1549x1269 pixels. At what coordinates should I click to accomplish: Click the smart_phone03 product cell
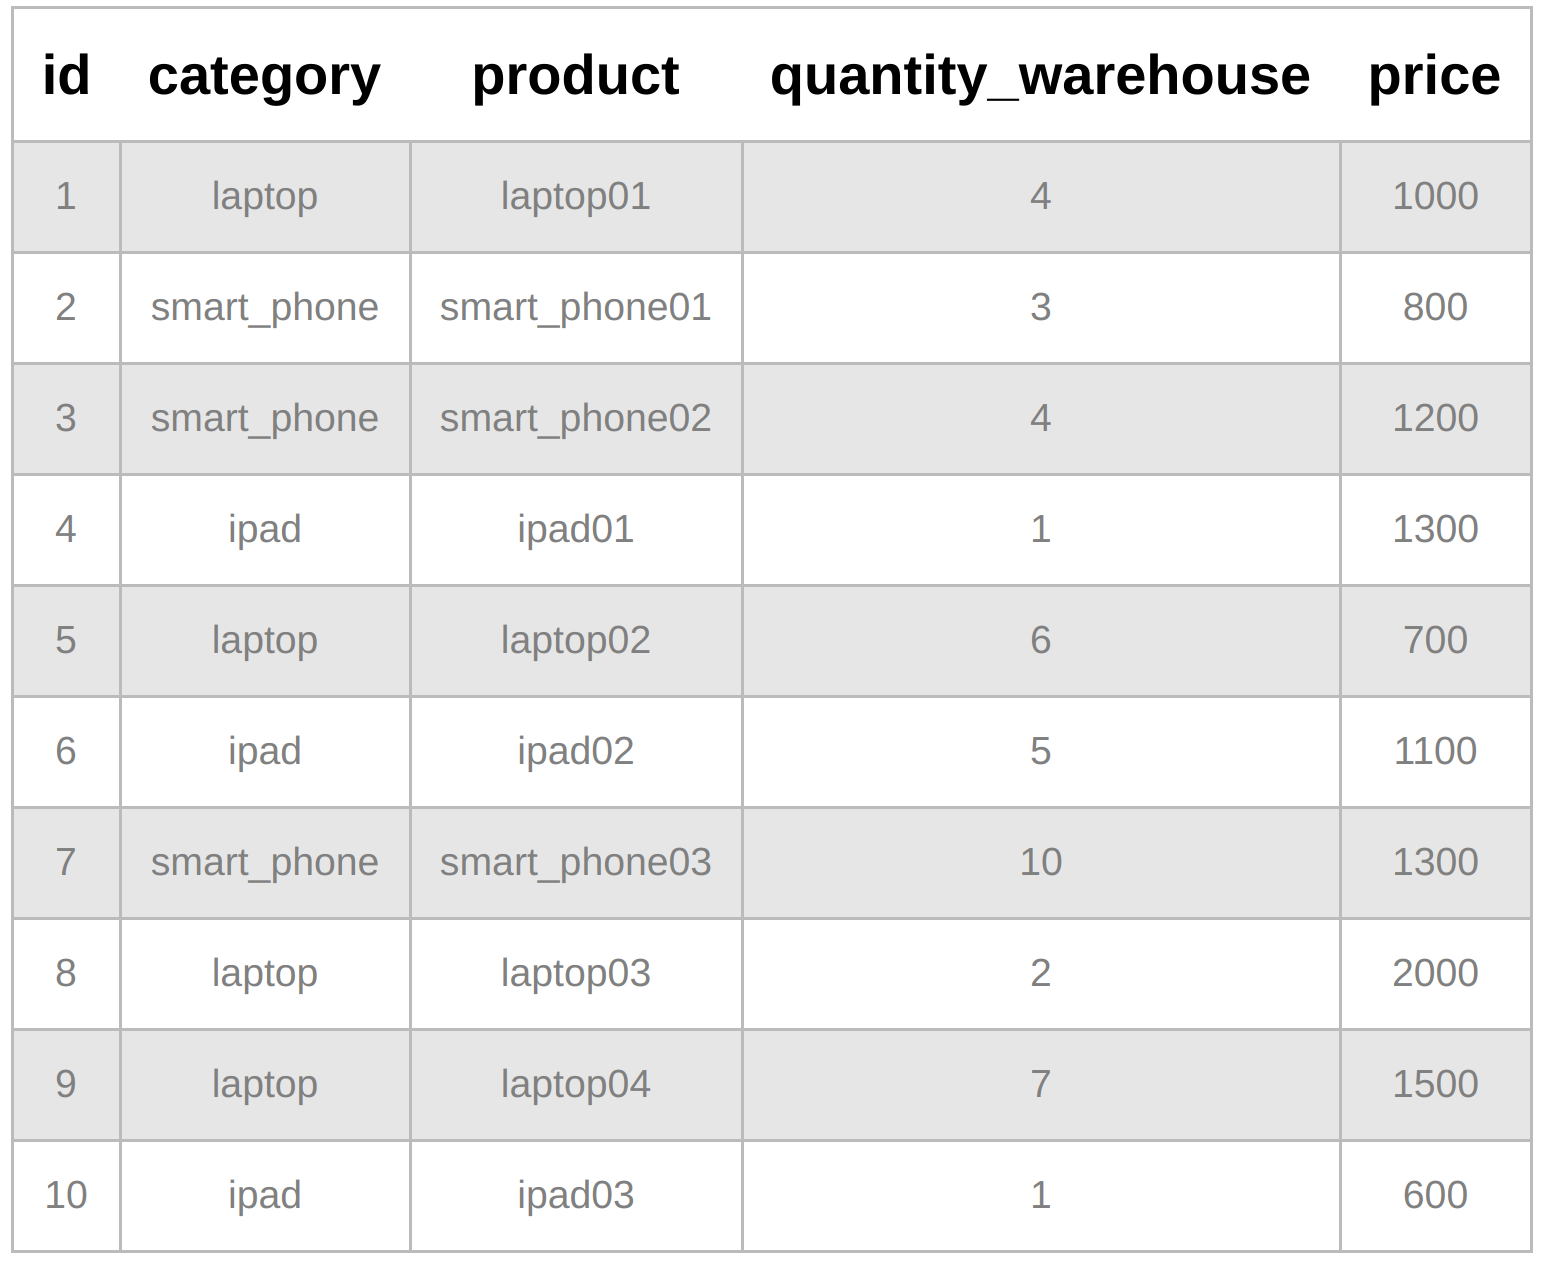pyautogui.click(x=575, y=862)
